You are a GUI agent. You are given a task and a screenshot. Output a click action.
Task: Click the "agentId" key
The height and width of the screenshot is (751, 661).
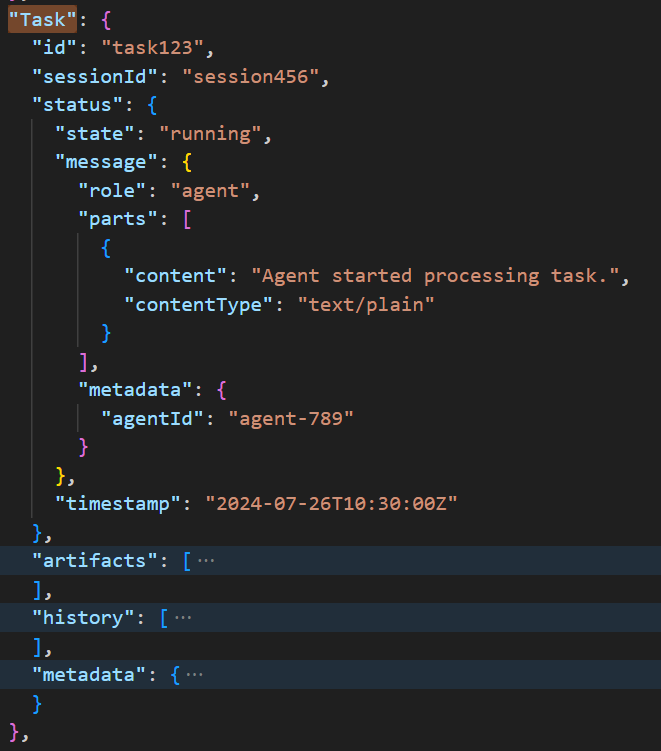click(153, 417)
